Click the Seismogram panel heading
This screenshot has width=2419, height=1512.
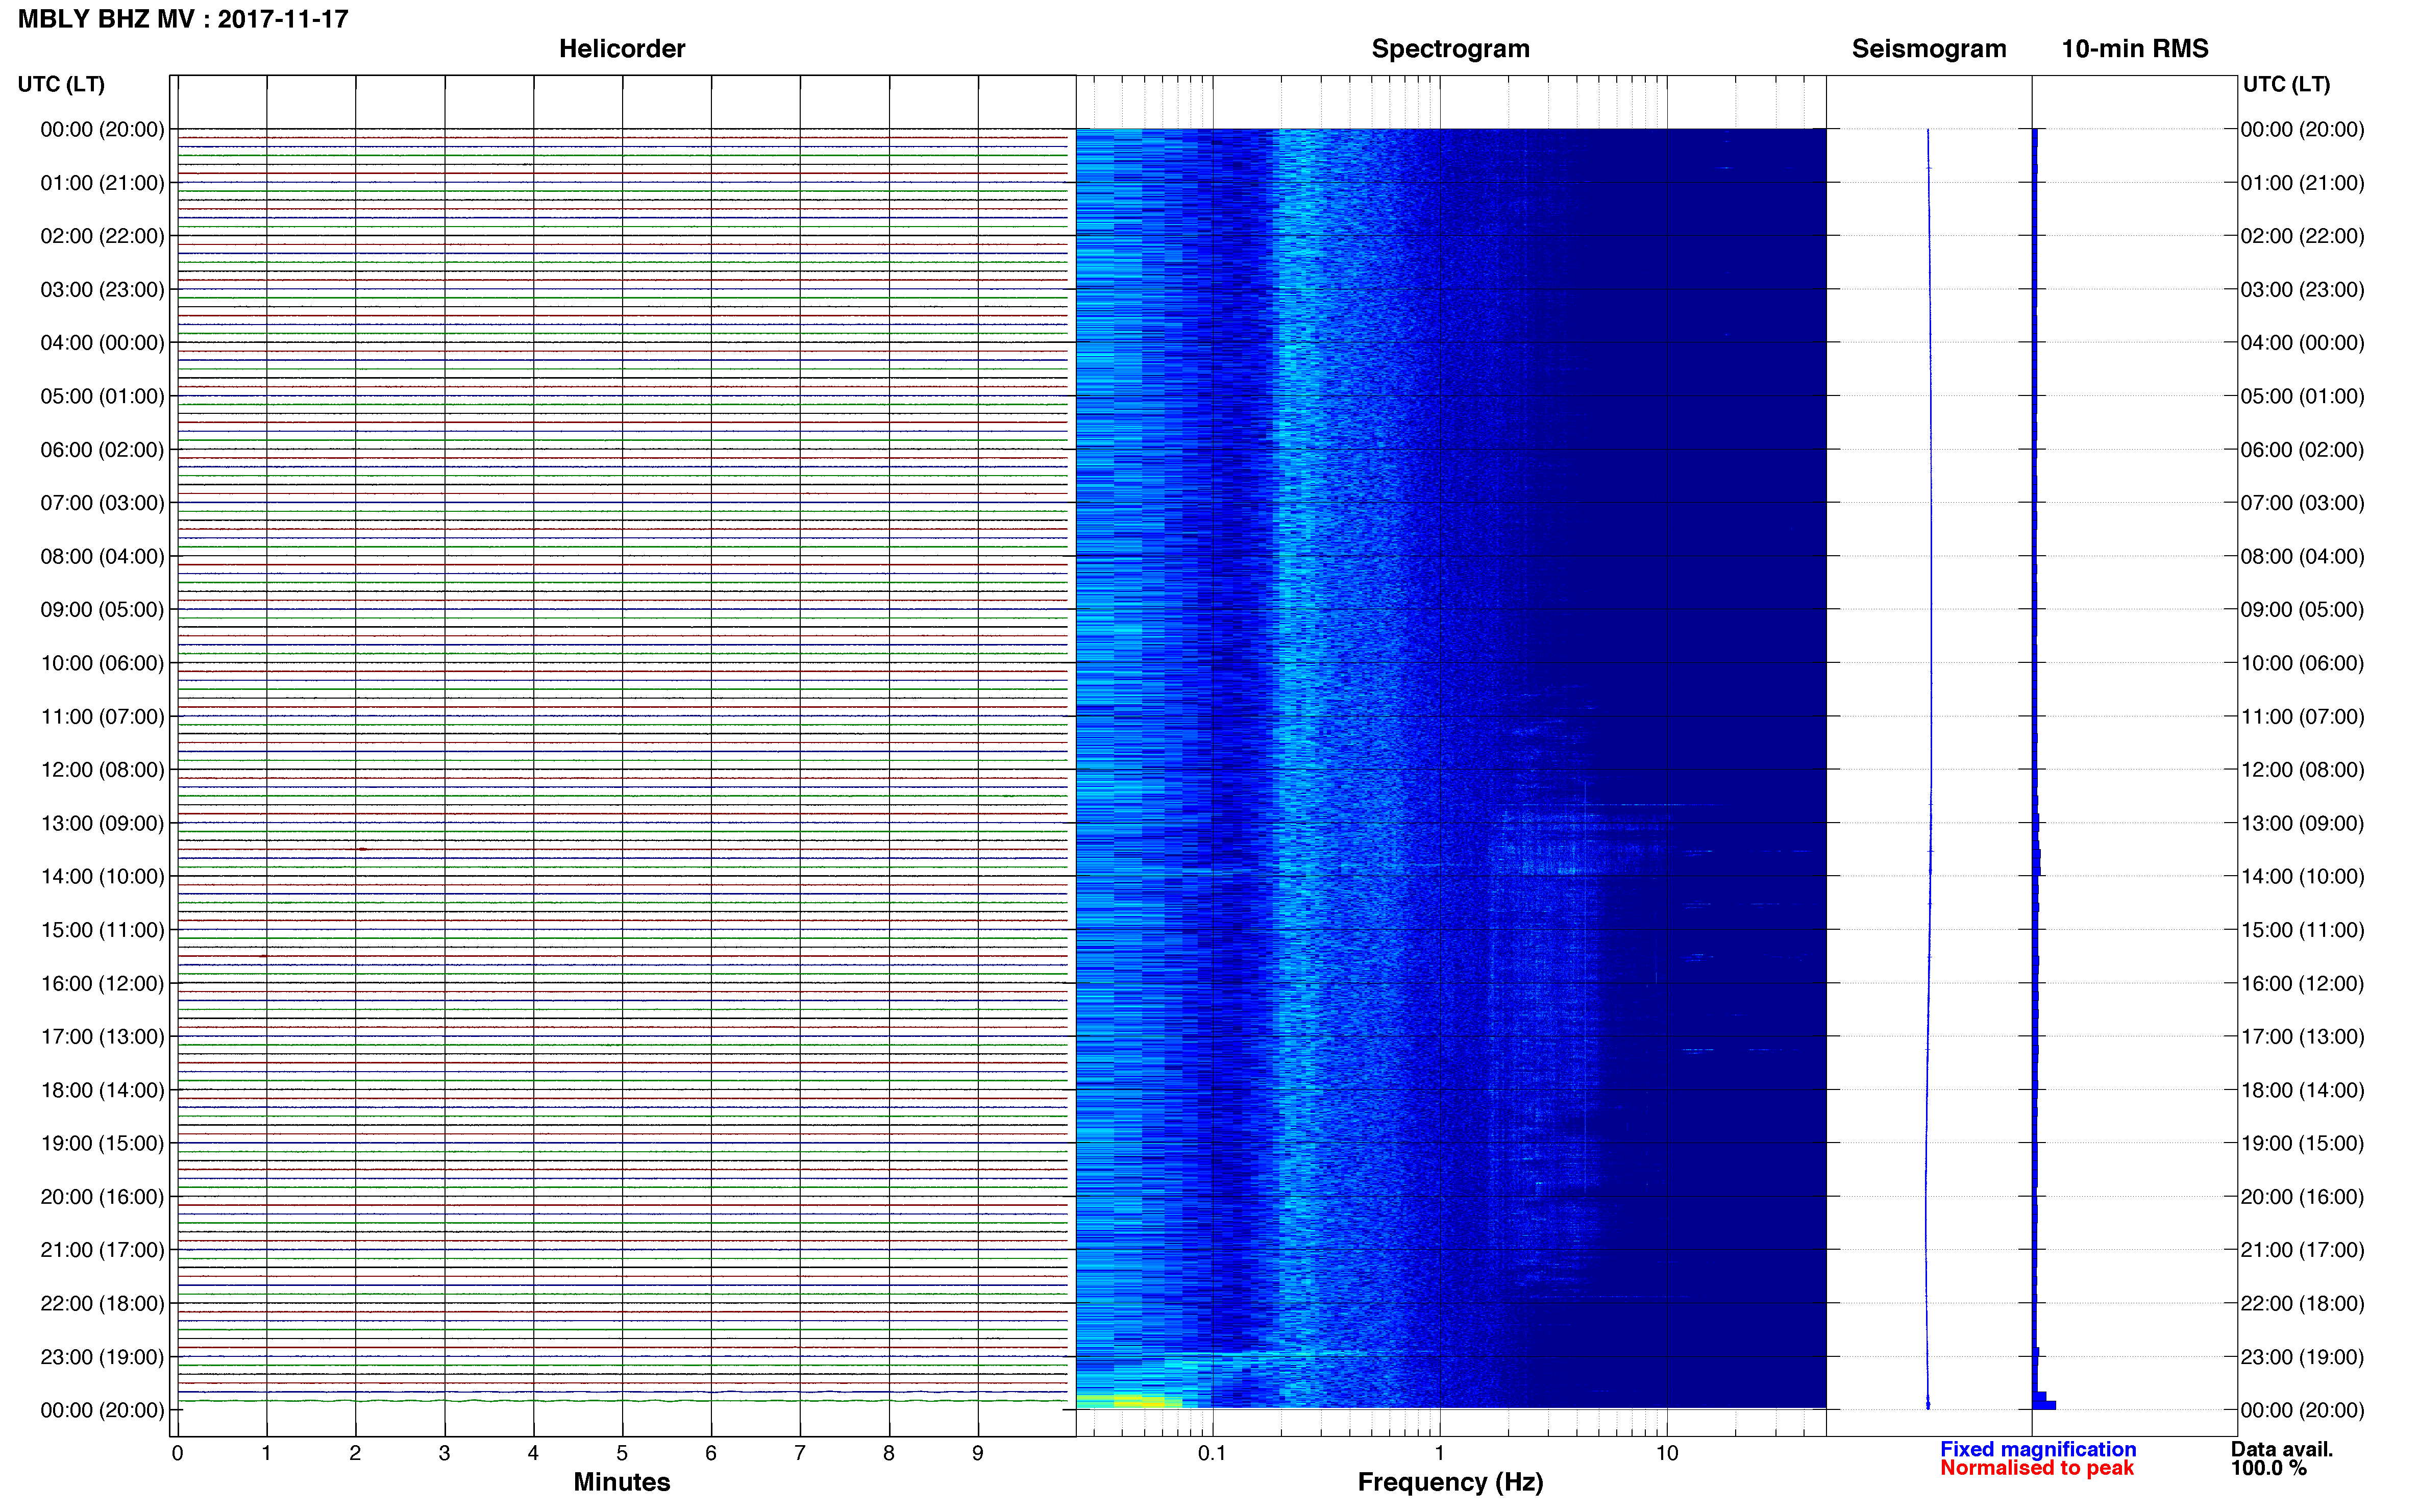coord(1929,49)
